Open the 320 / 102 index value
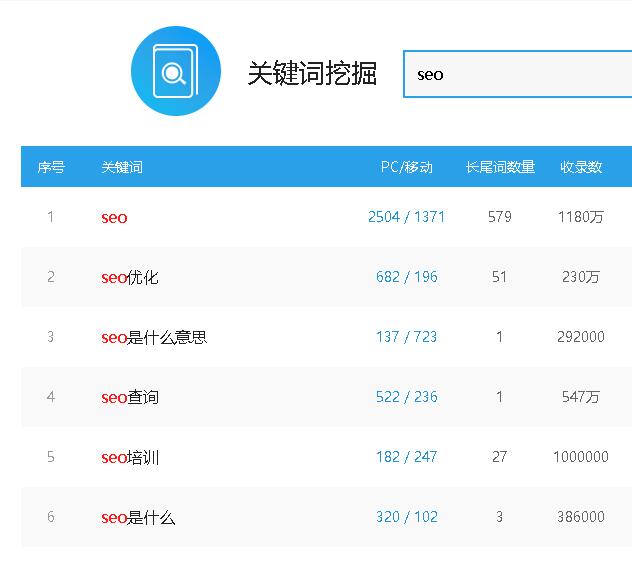Viewport: 632px width, 561px height. pos(406,517)
